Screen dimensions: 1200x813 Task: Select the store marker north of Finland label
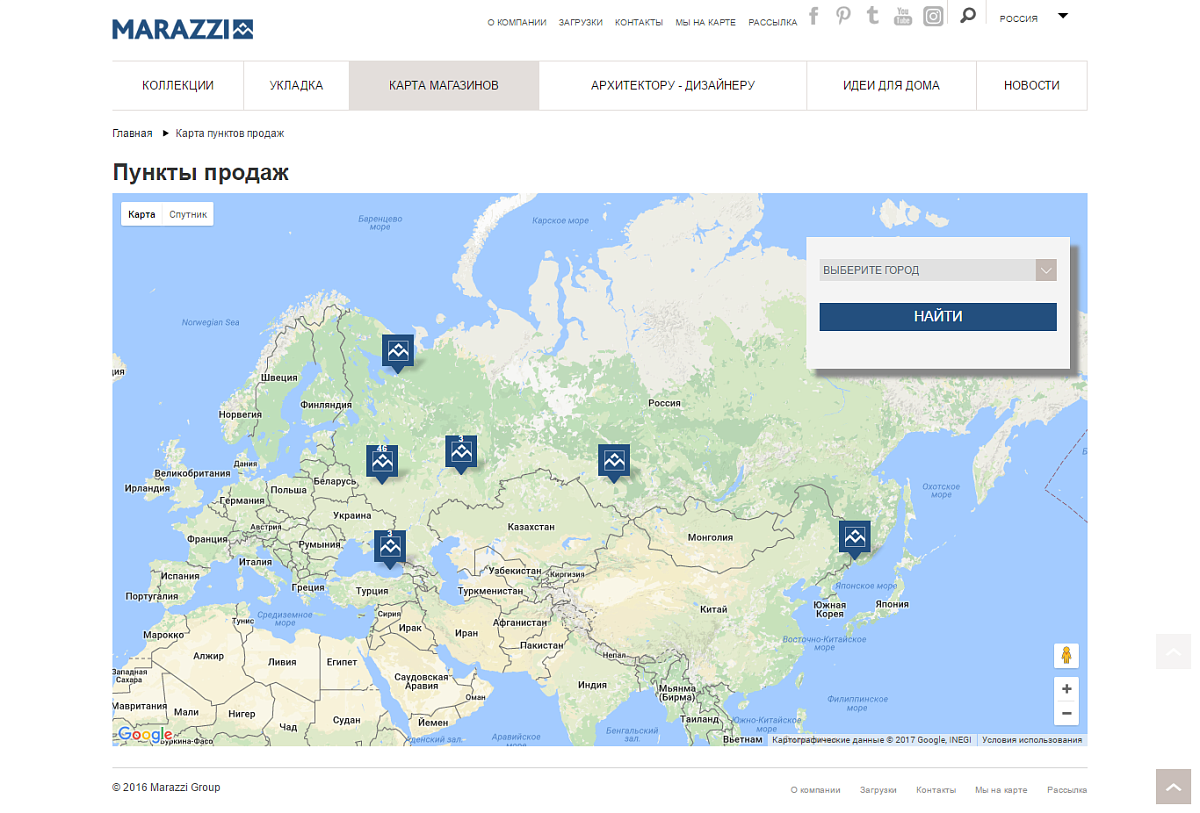[x=398, y=352]
